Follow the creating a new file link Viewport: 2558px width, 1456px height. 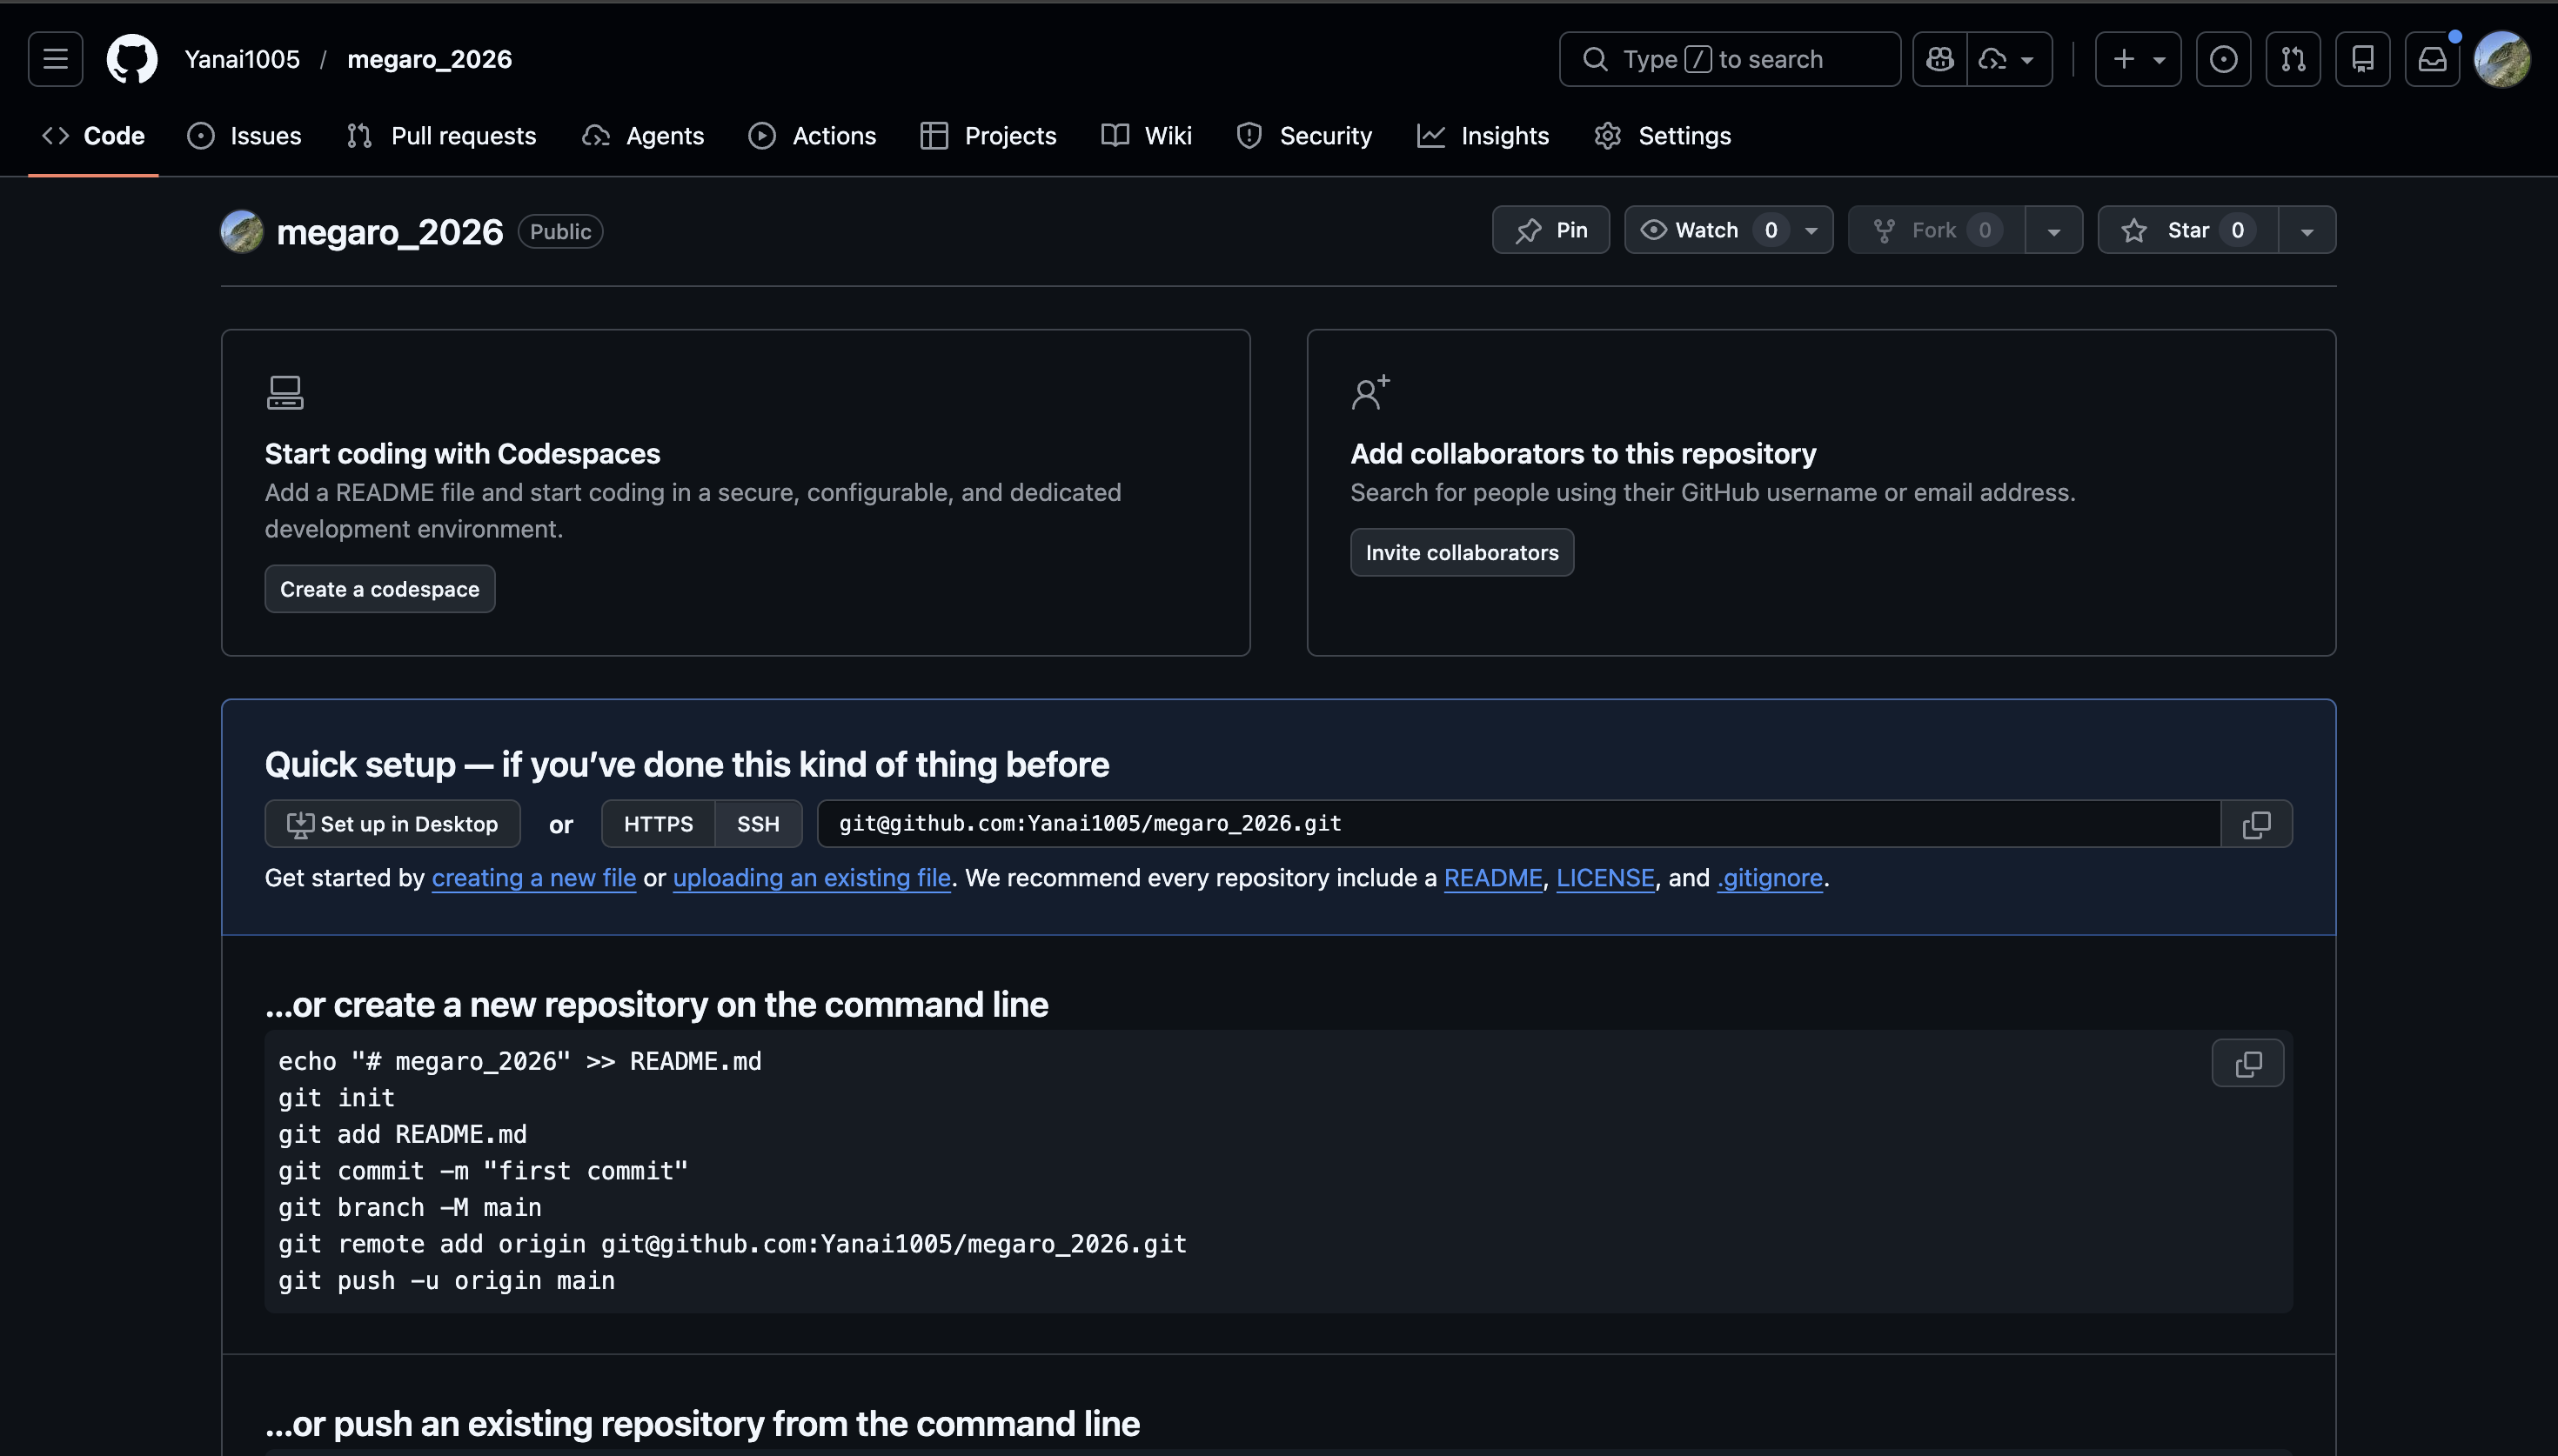pyautogui.click(x=533, y=878)
